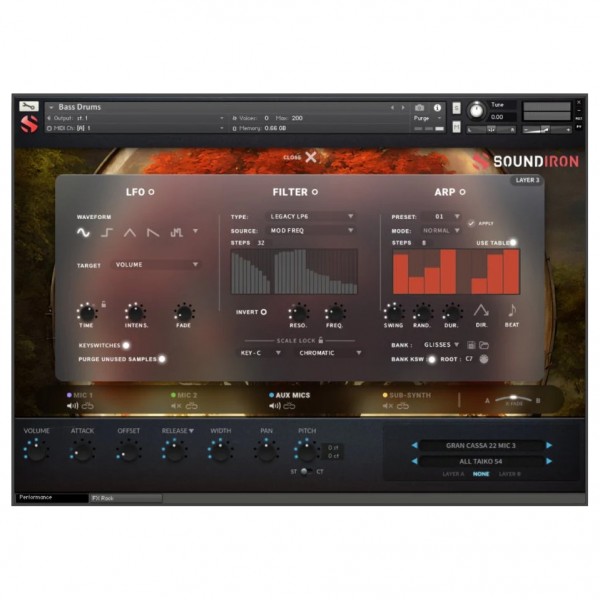
Task: Unmute the SUB-SYNTH speaker icon
Action: pos(388,406)
